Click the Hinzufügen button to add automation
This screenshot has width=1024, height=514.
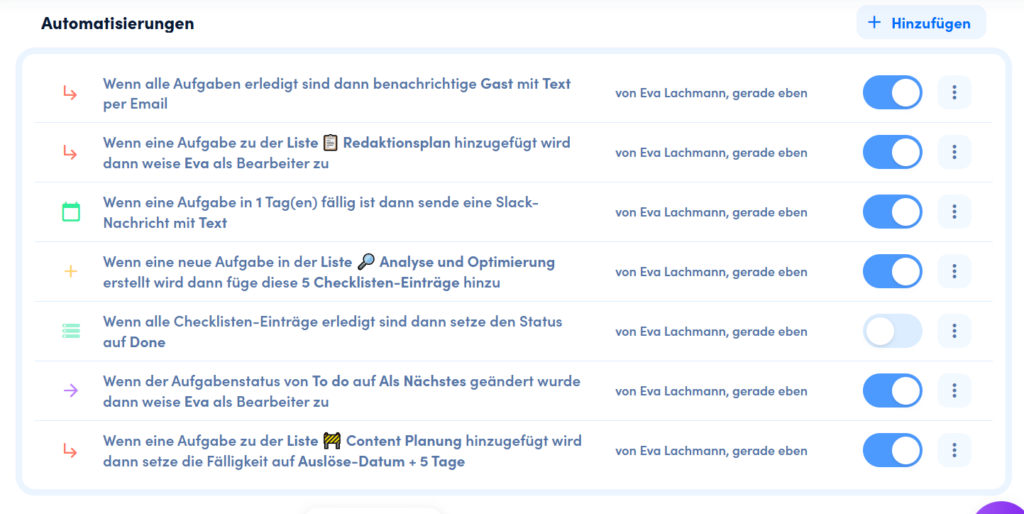coord(921,23)
